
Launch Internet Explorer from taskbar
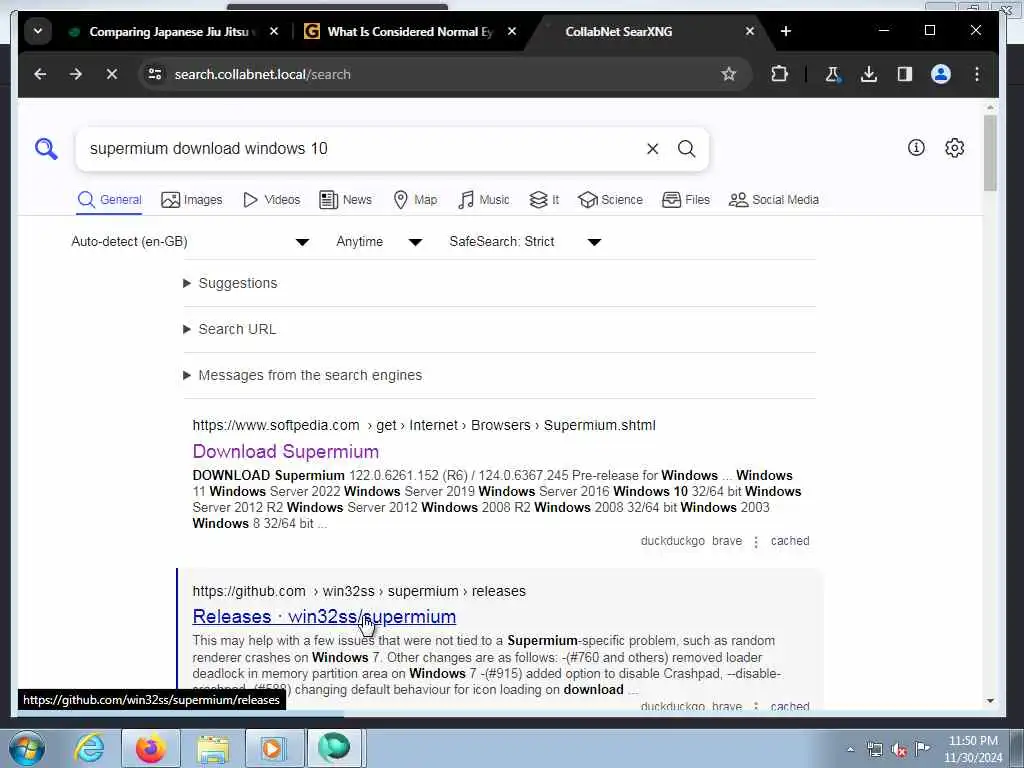coord(89,748)
